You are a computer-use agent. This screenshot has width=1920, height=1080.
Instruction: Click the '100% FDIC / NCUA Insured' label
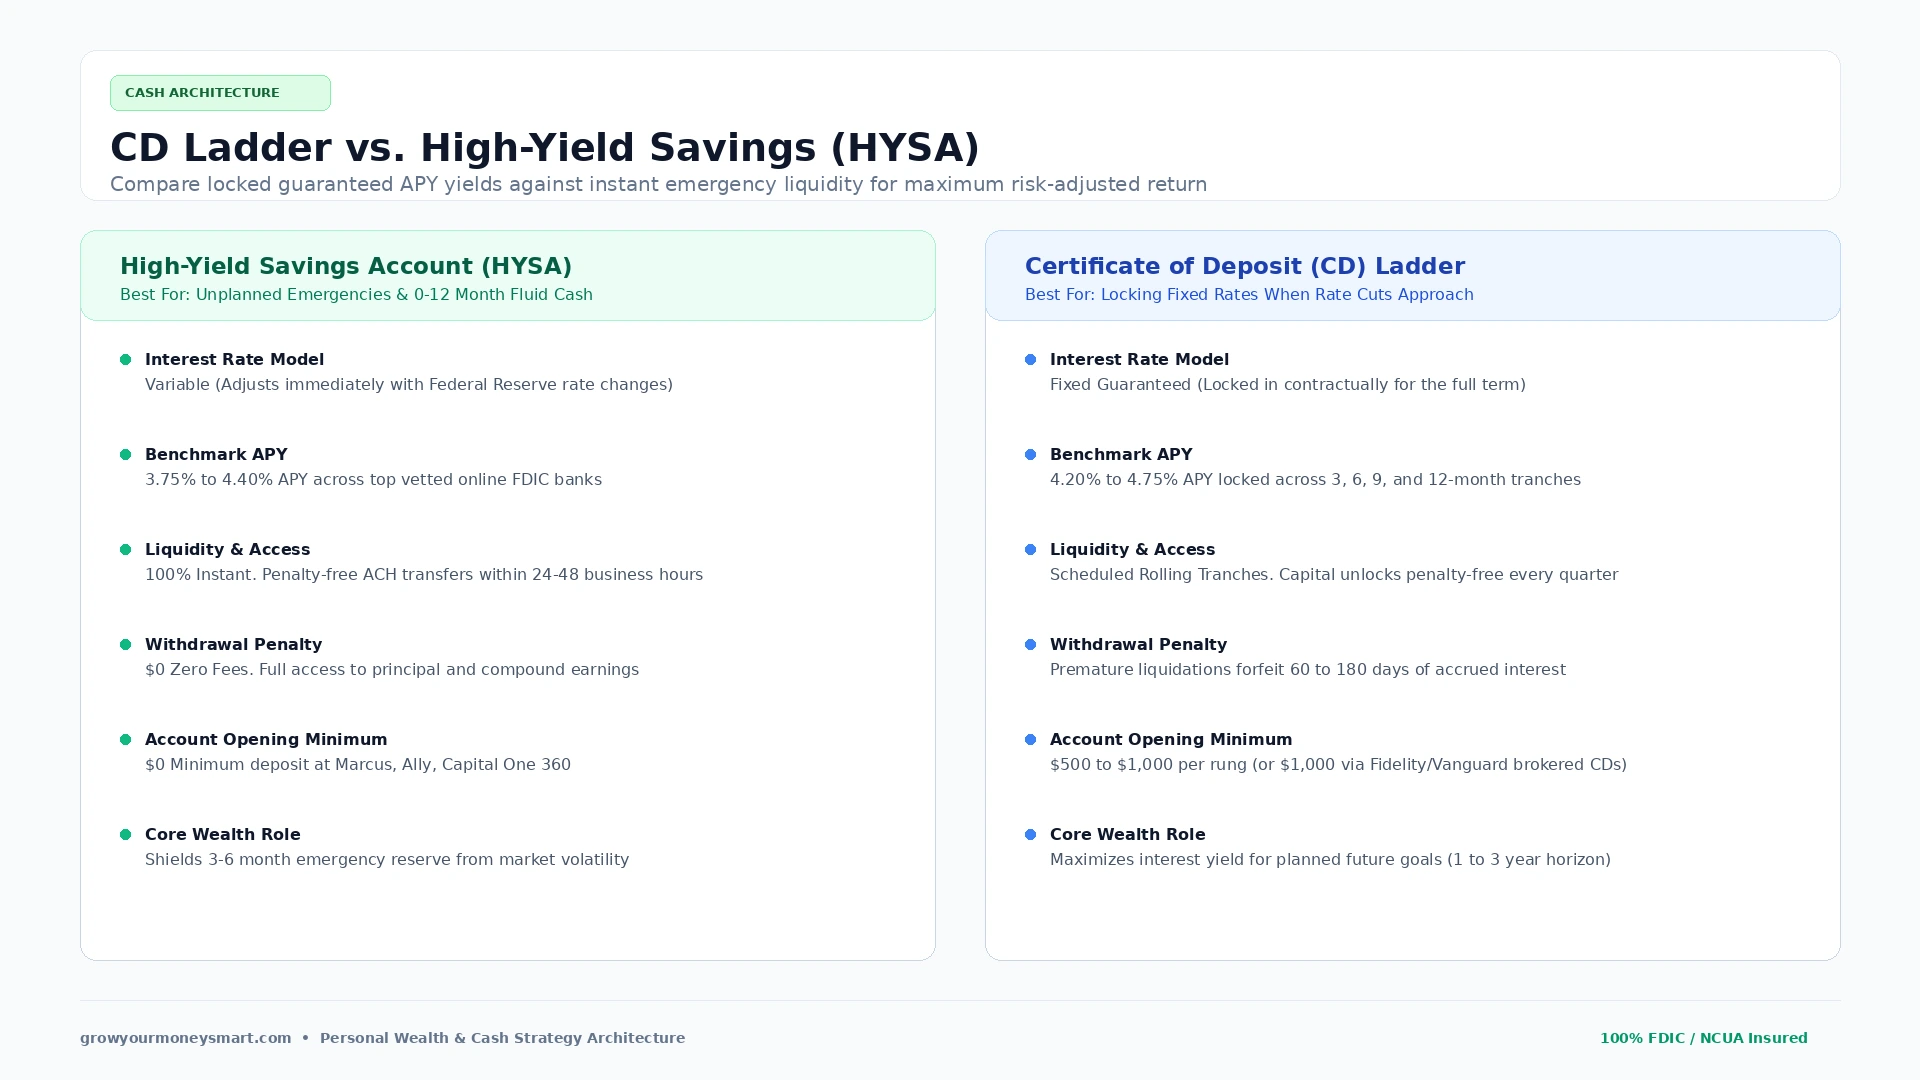[x=1704, y=1038]
